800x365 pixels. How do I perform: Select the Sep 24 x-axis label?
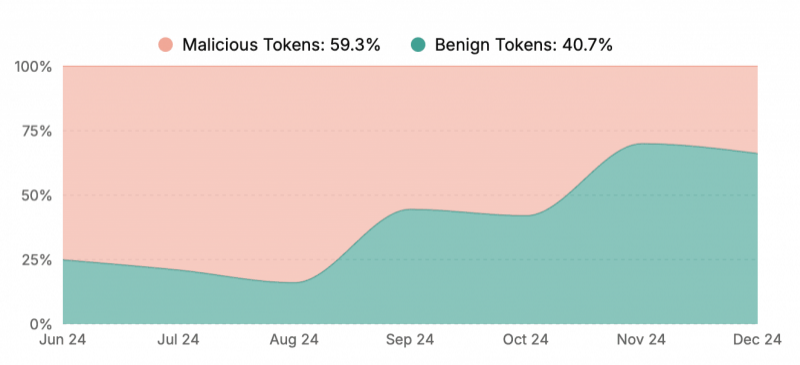(410, 340)
